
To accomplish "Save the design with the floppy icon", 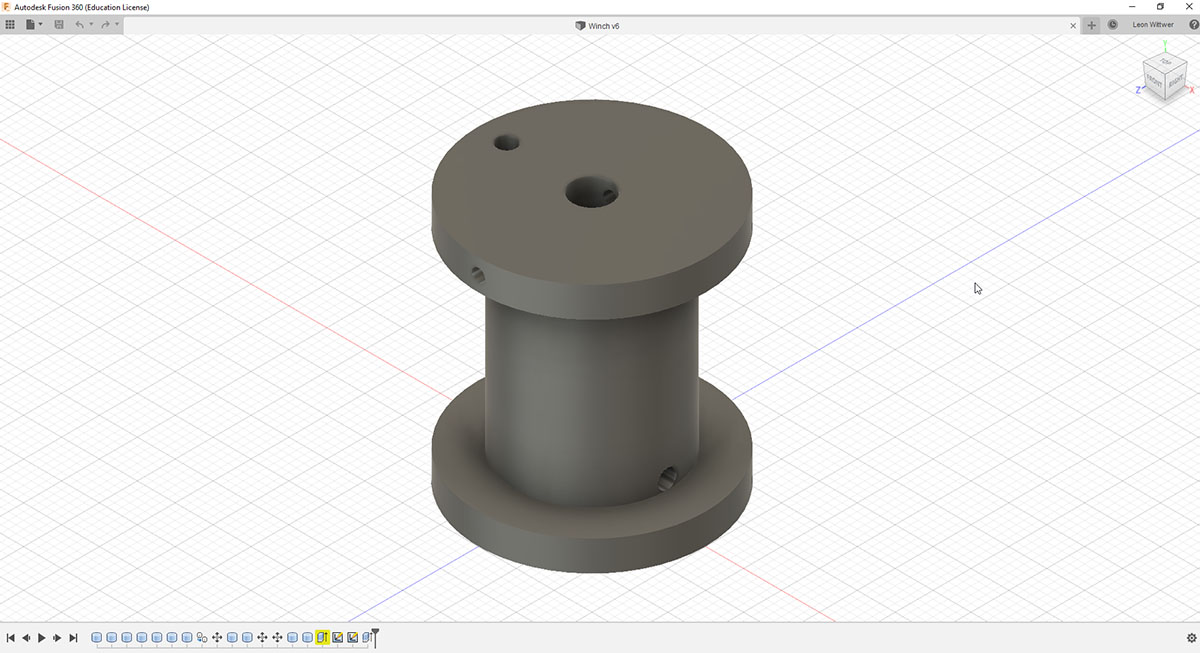I will pos(59,24).
